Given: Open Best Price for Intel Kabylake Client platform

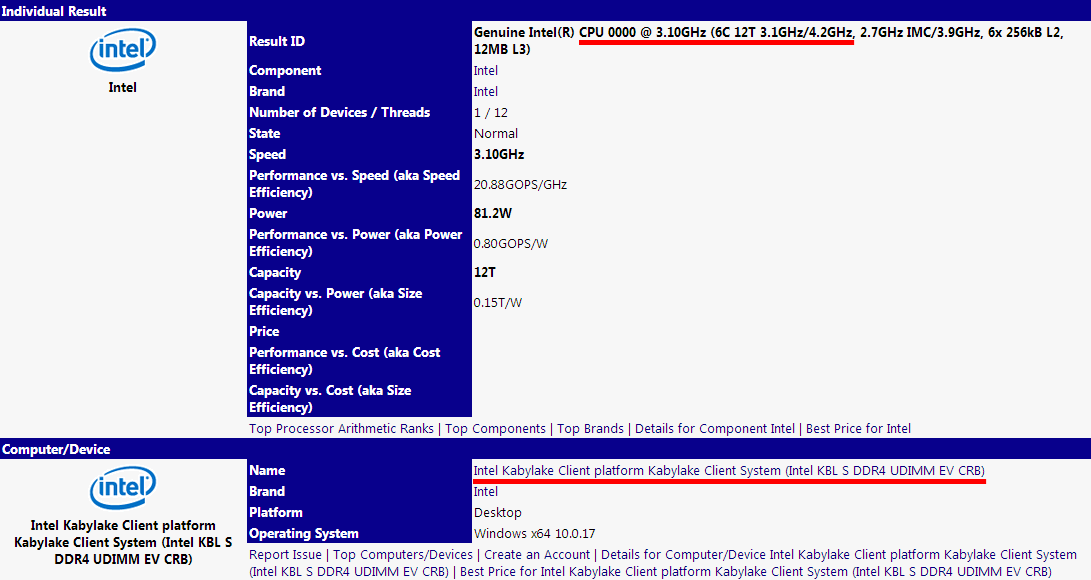Looking at the screenshot, I should [x=755, y=572].
